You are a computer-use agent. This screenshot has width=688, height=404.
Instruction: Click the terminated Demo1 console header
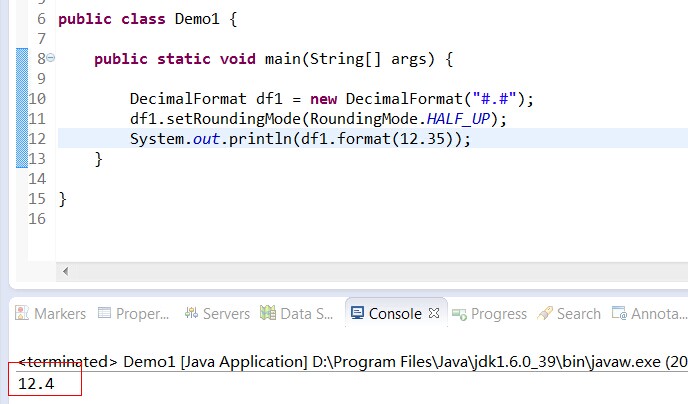[x=353, y=362]
